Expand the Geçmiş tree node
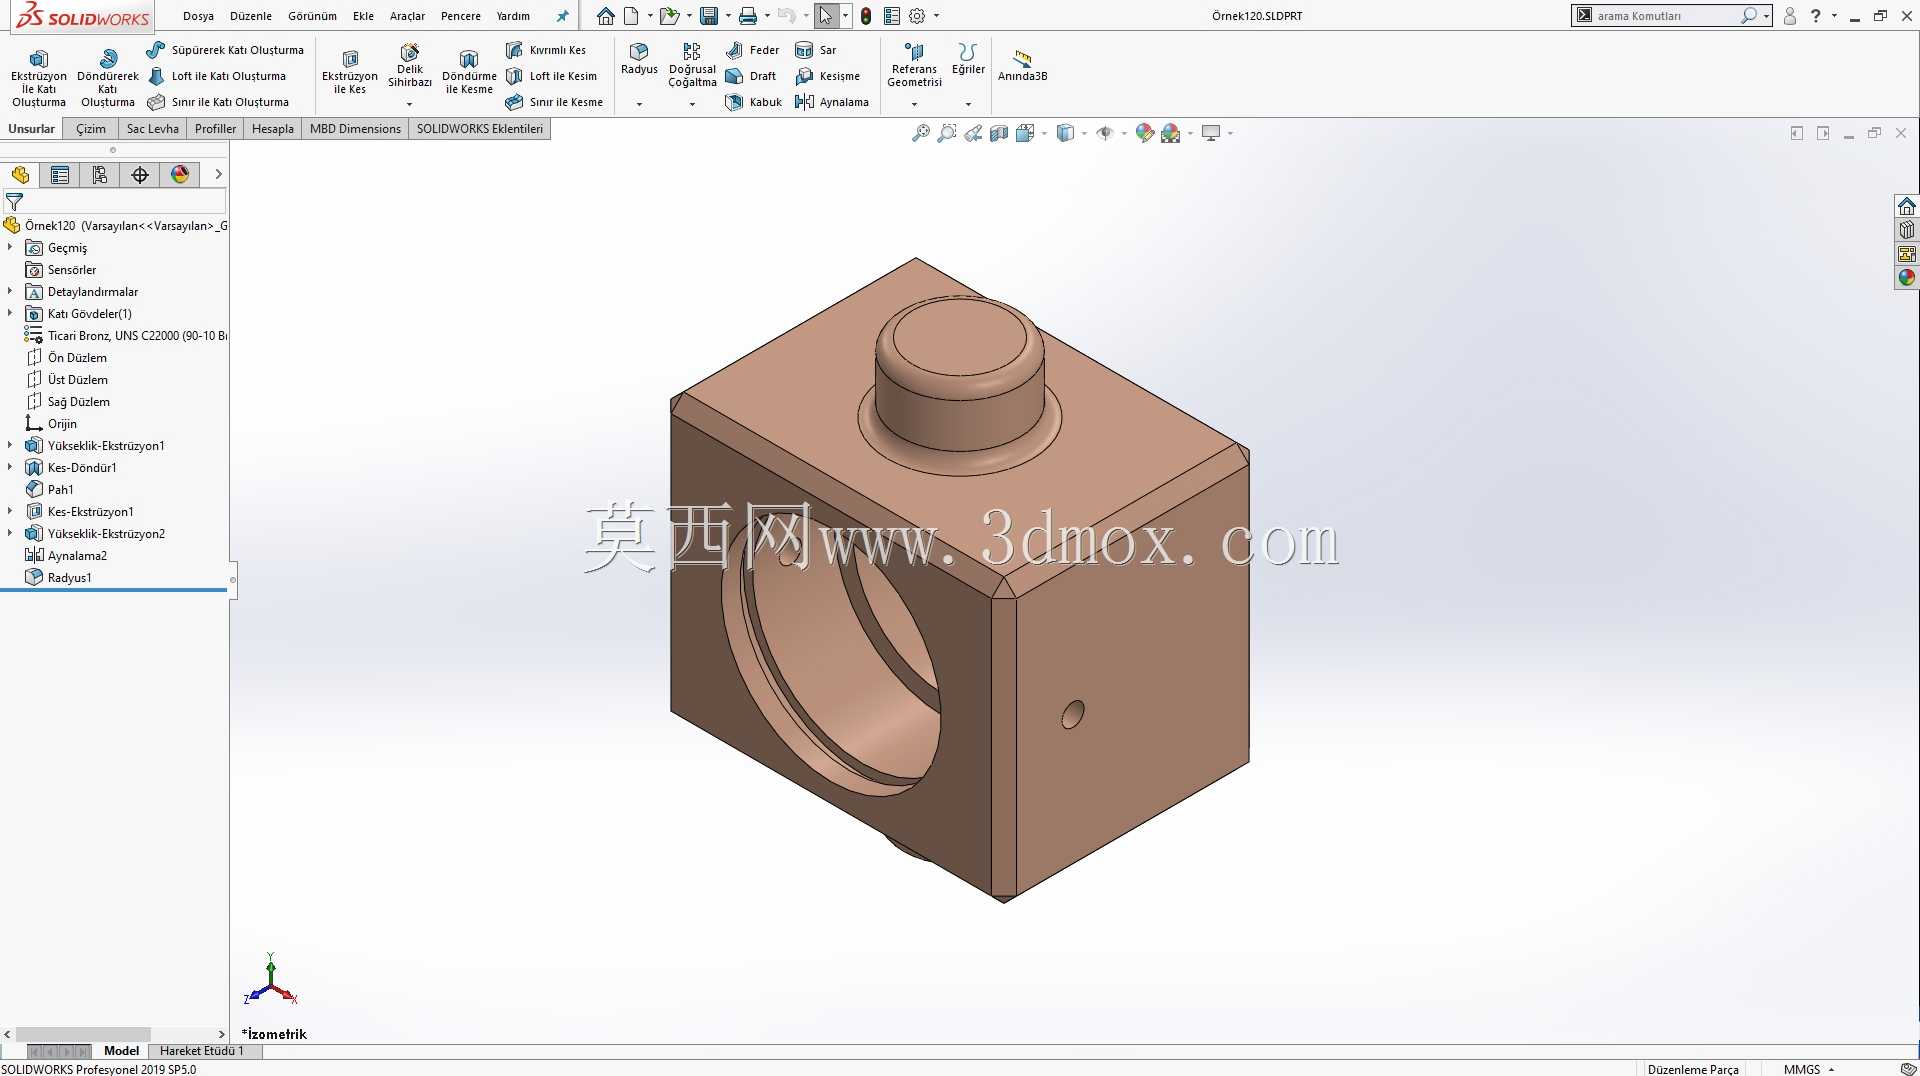Viewport: 1920px width, 1076px height. 10,247
